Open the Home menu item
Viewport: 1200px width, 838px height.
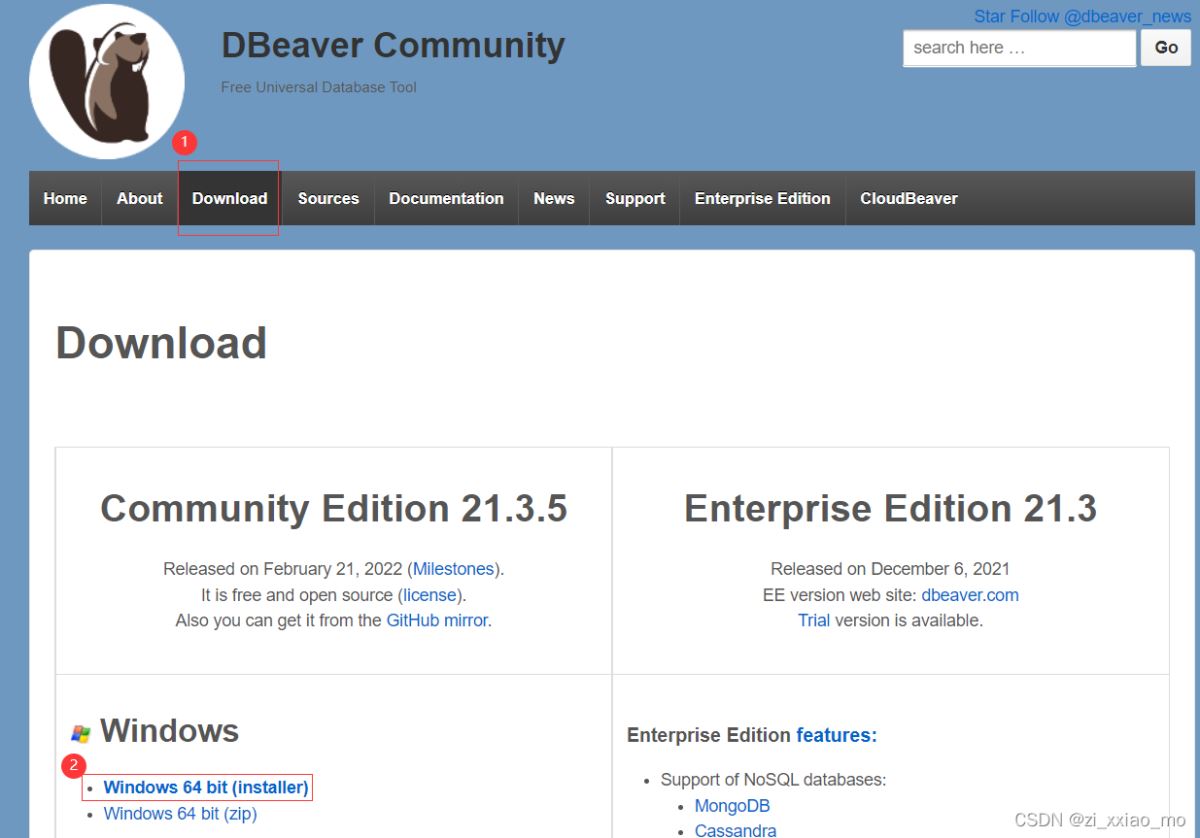[65, 198]
